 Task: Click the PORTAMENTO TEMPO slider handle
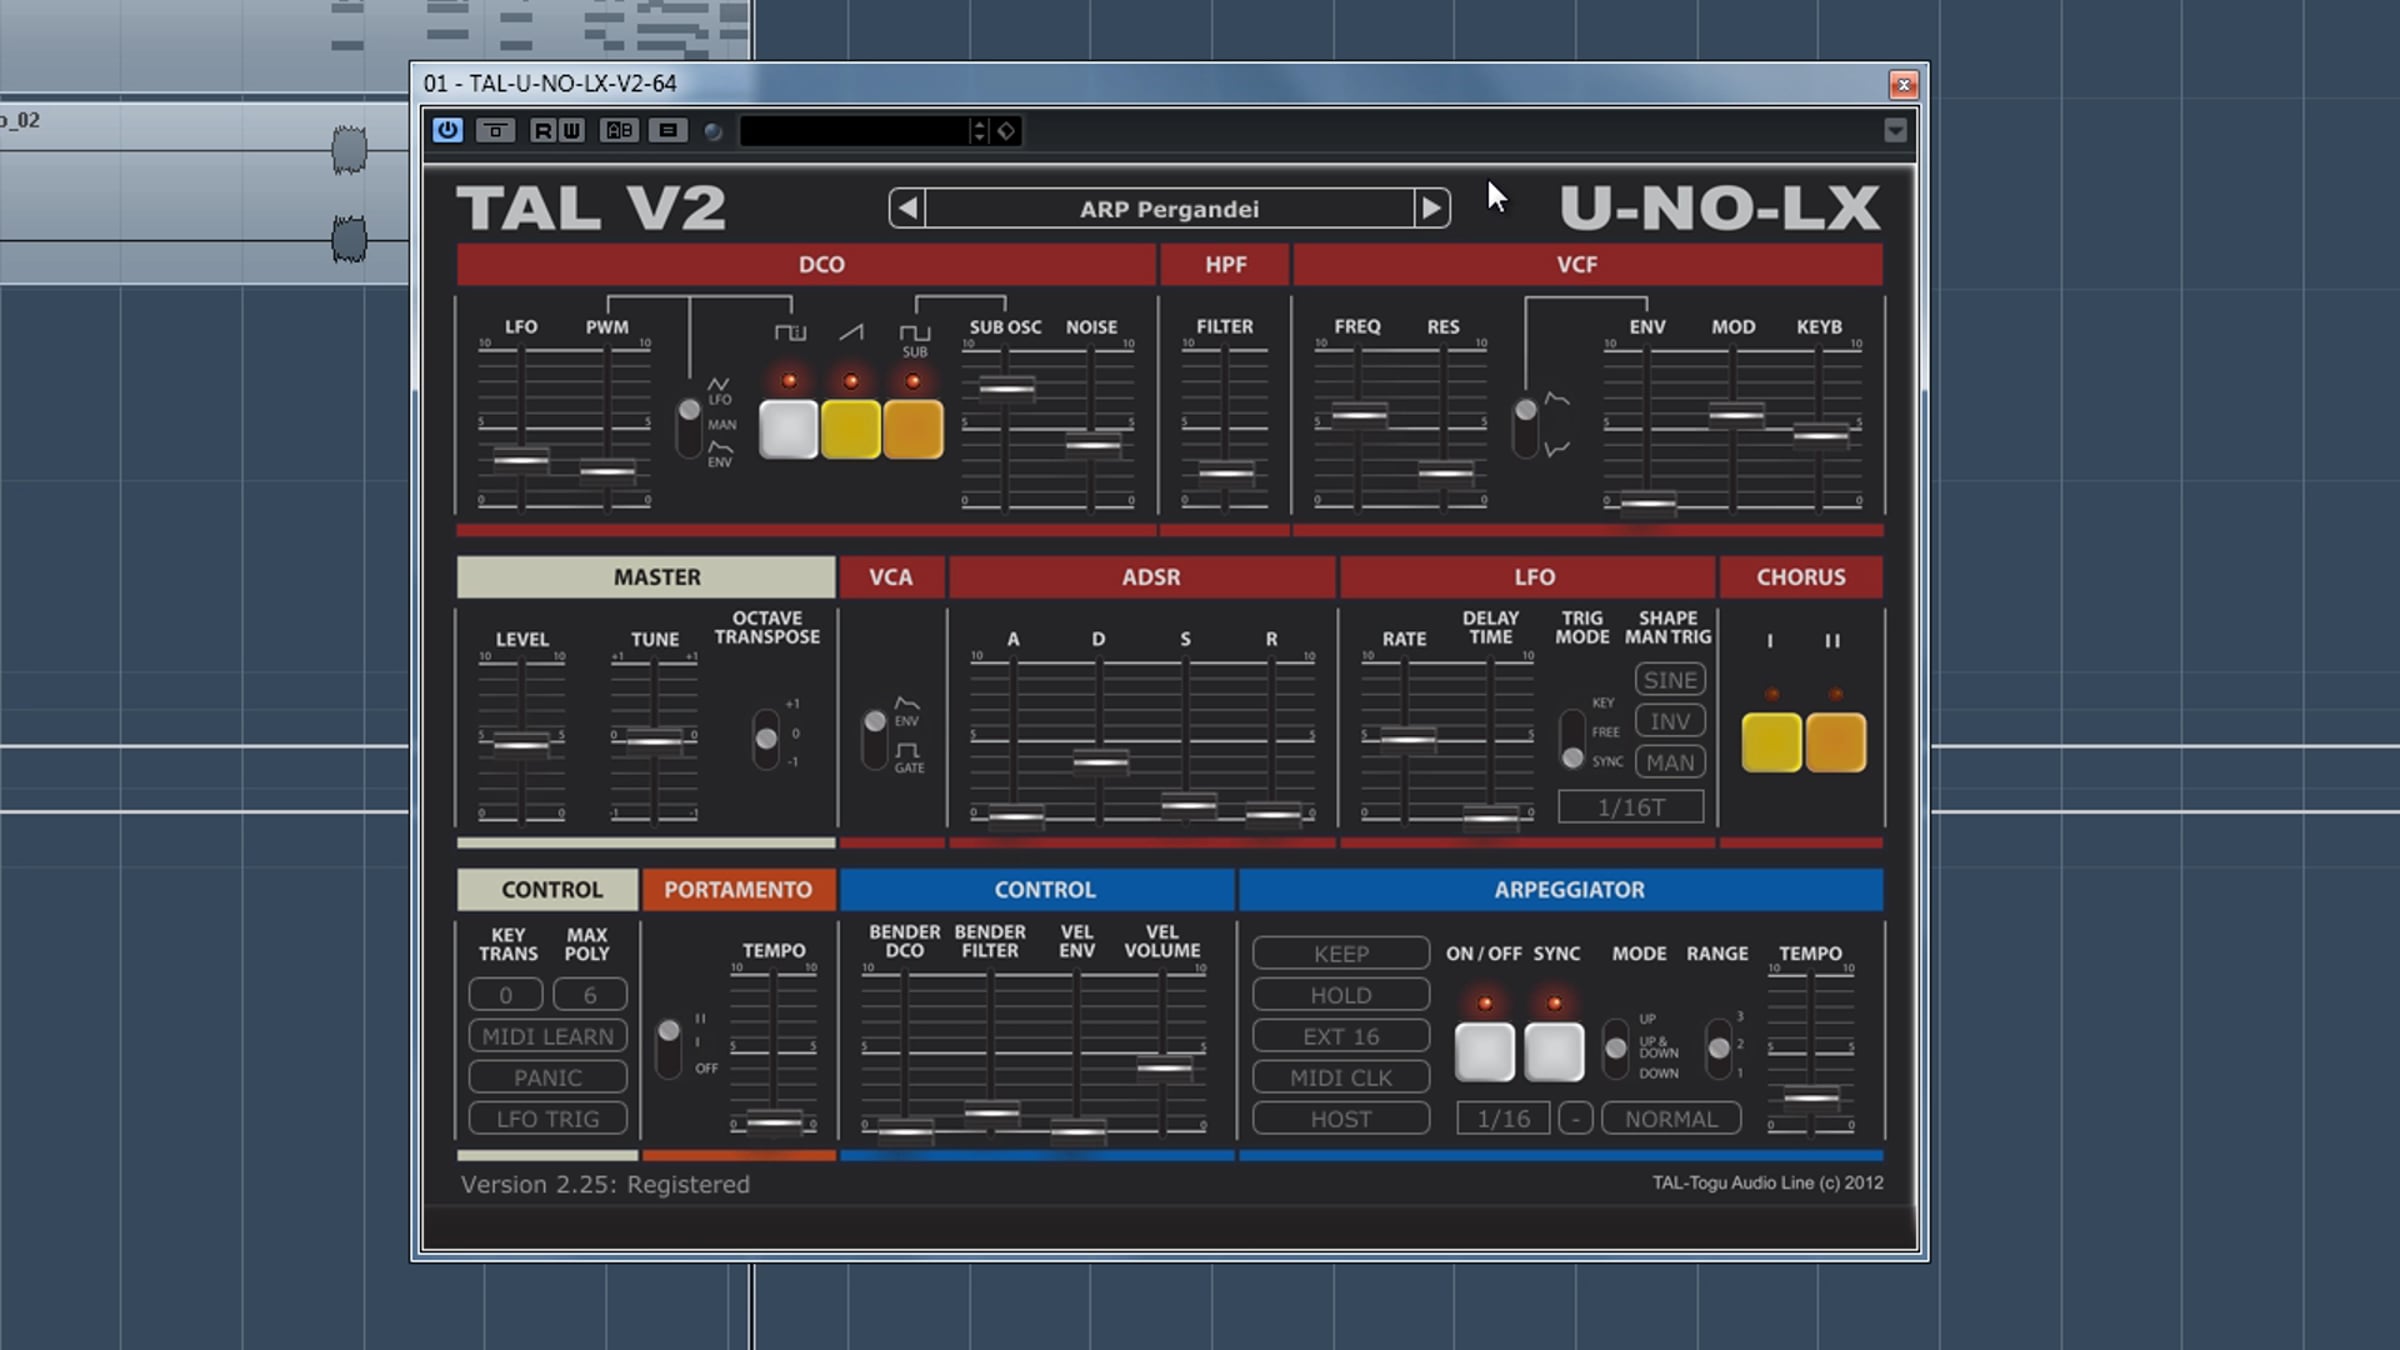tap(774, 1123)
